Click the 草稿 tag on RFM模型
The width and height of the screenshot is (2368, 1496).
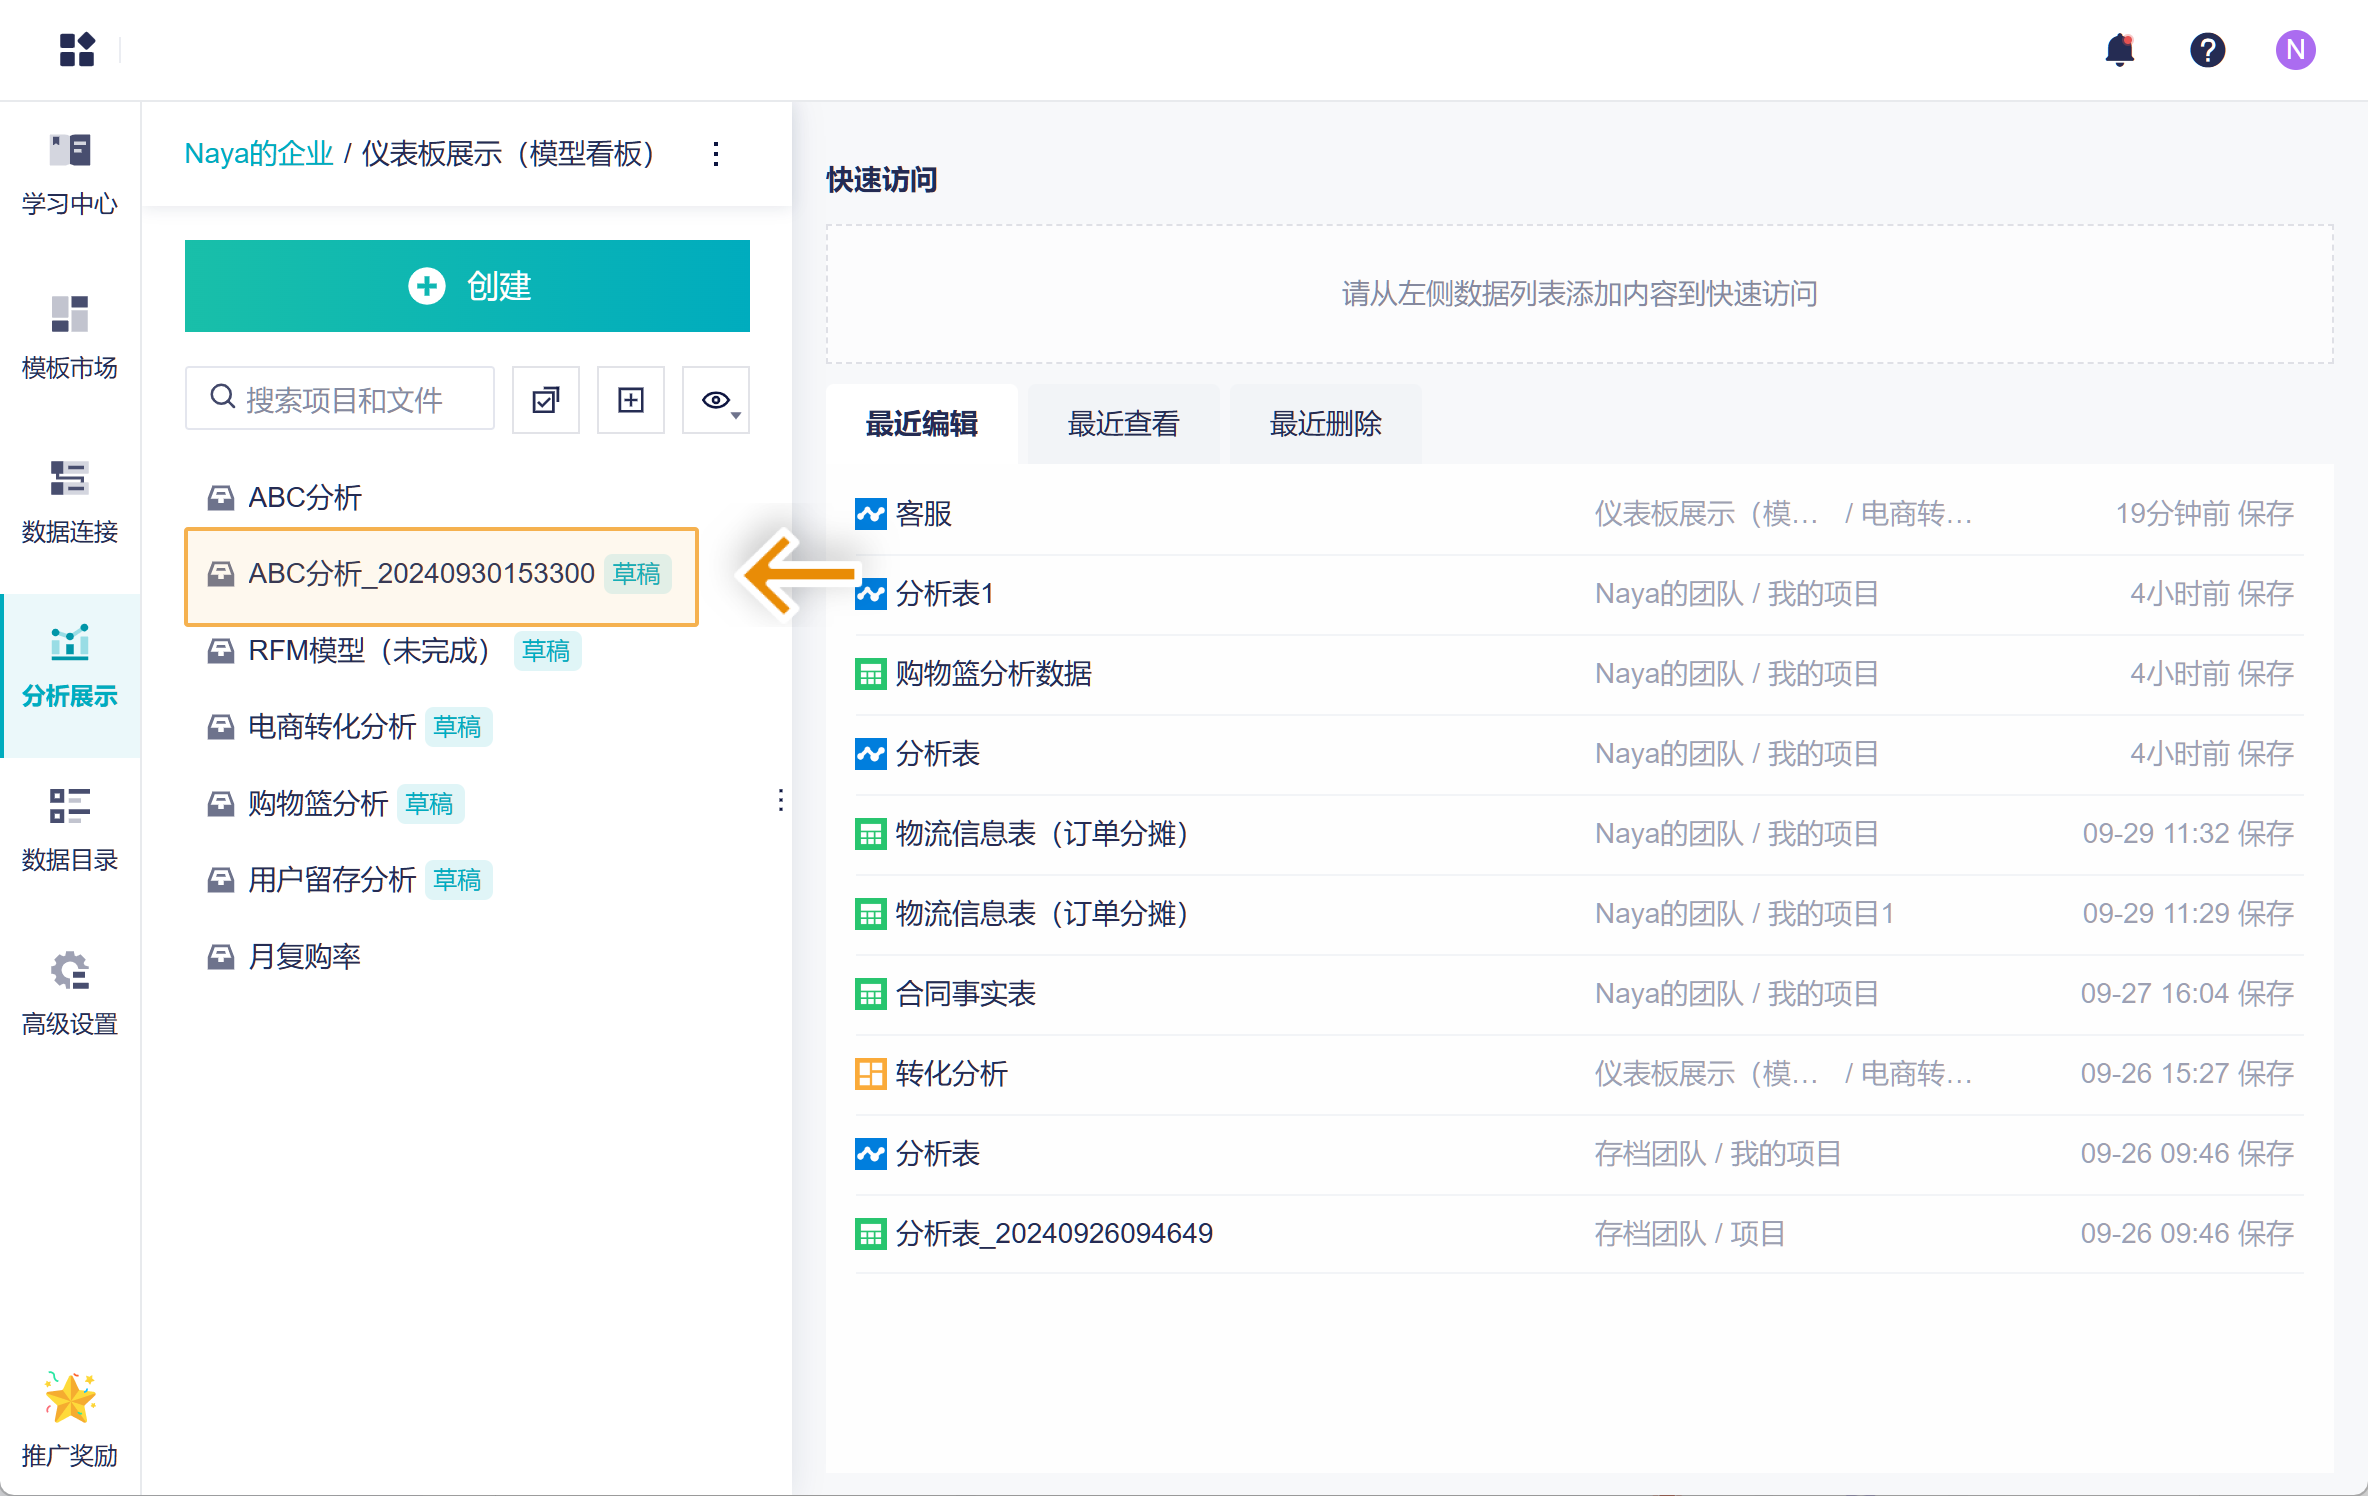(x=546, y=651)
